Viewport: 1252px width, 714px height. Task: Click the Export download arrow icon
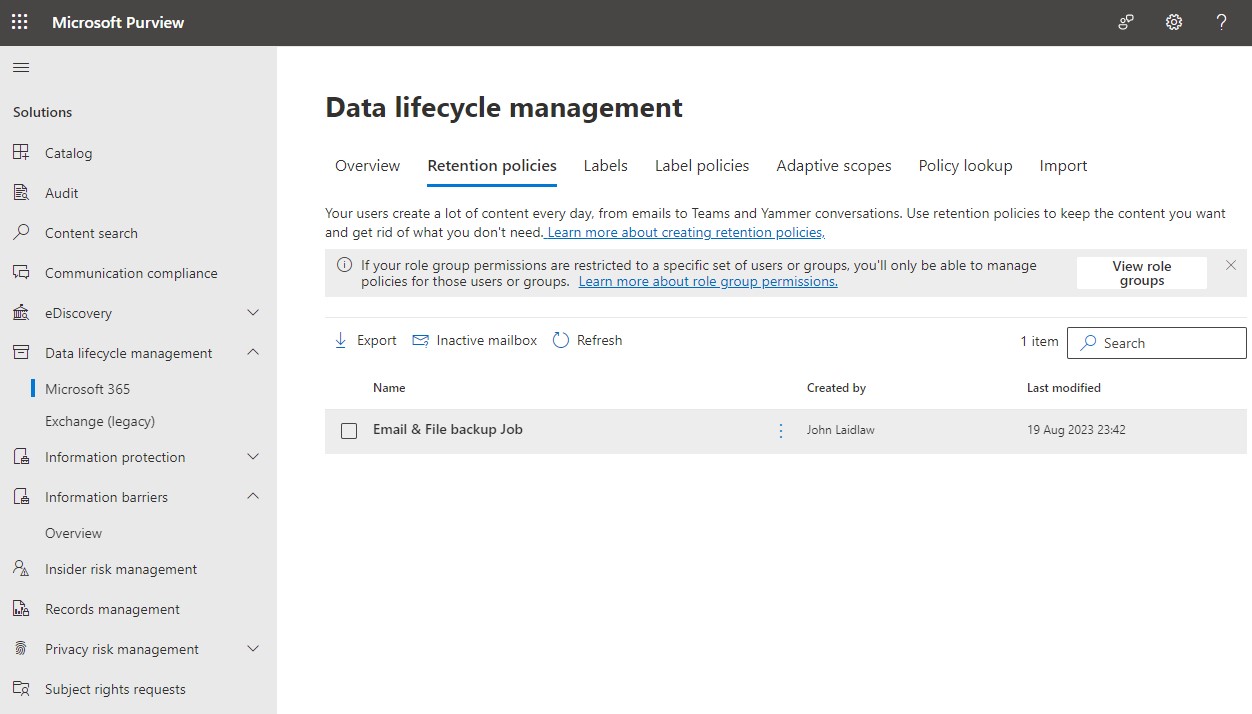coord(340,340)
